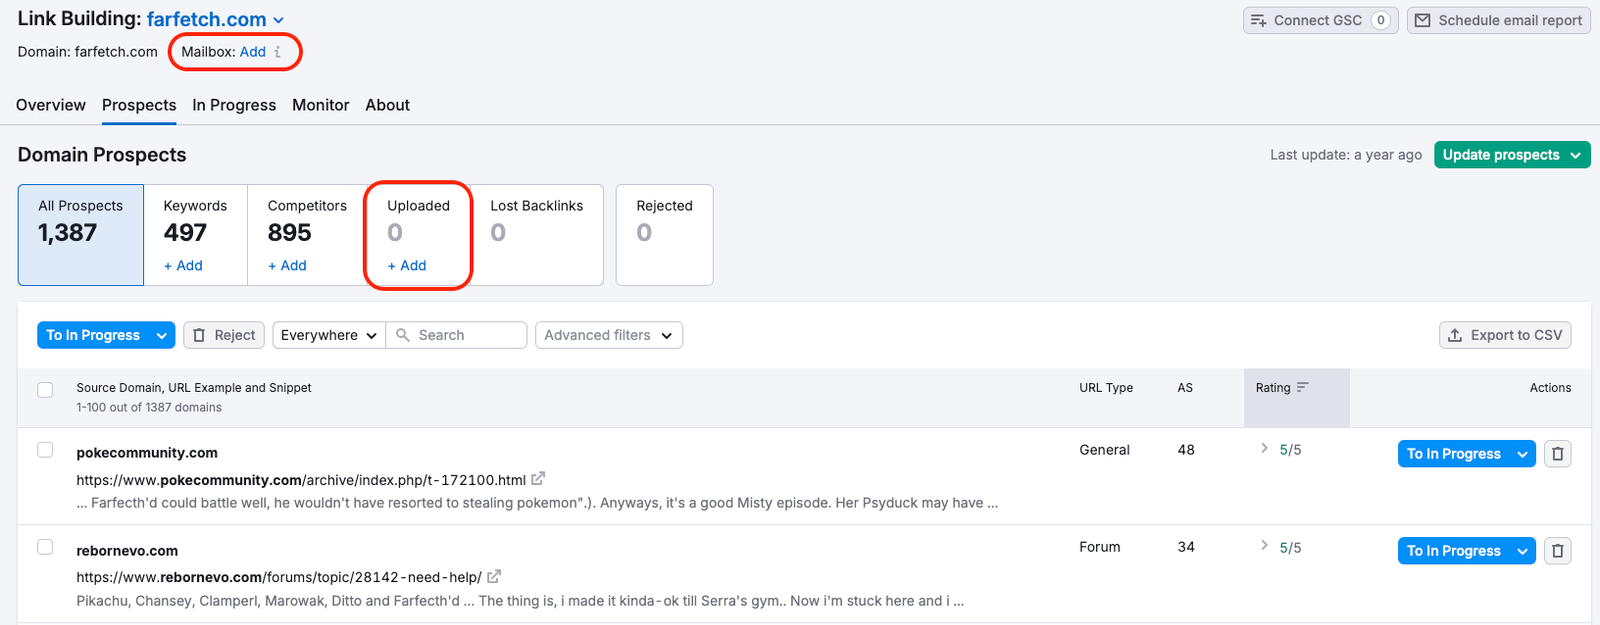Image resolution: width=1600 pixels, height=625 pixels.
Task: Click + Add under Keywords
Action: pyautogui.click(x=183, y=265)
